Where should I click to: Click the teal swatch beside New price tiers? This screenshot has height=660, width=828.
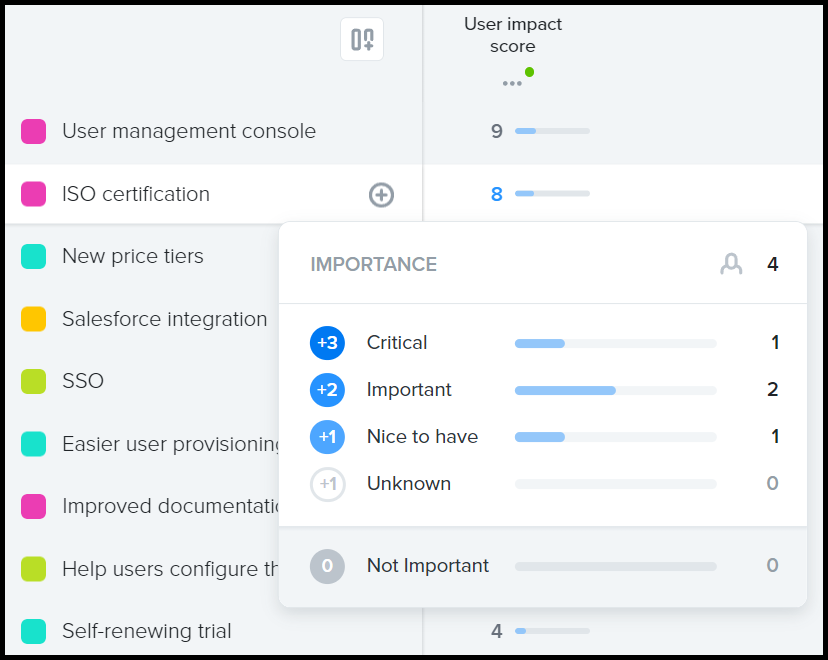click(x=33, y=257)
